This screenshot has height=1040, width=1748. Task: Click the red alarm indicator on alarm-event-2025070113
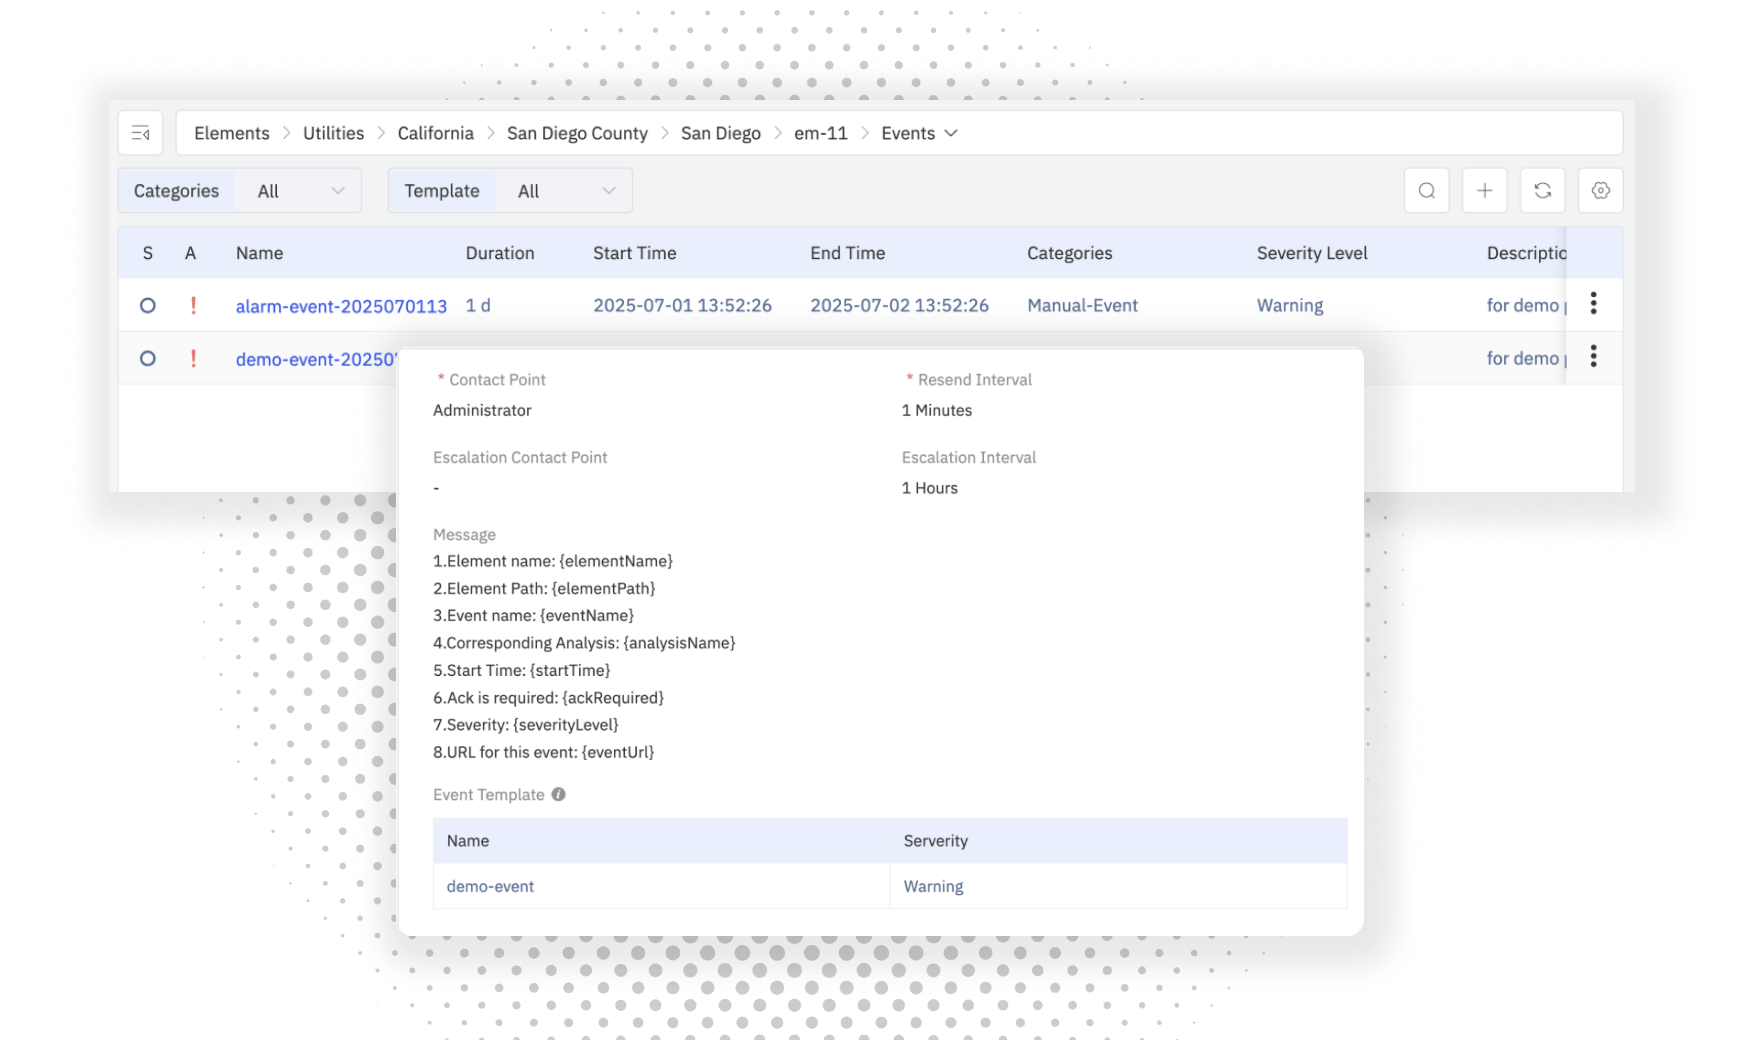click(193, 305)
